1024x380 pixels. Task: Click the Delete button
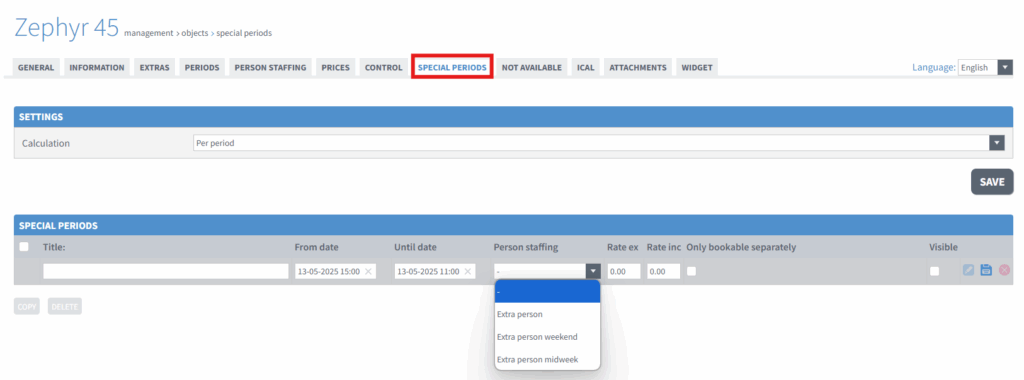pyautogui.click(x=65, y=306)
